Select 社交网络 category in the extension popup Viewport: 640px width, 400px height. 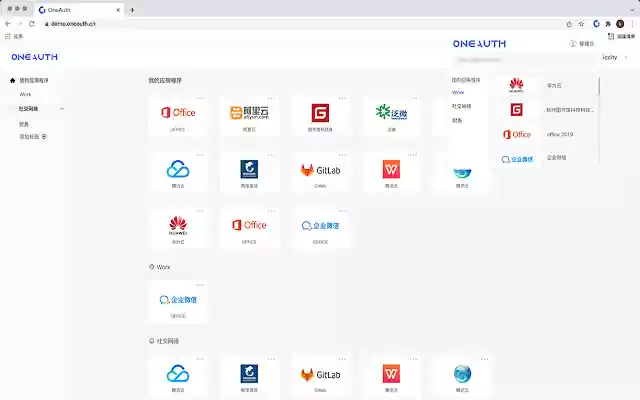(461, 106)
